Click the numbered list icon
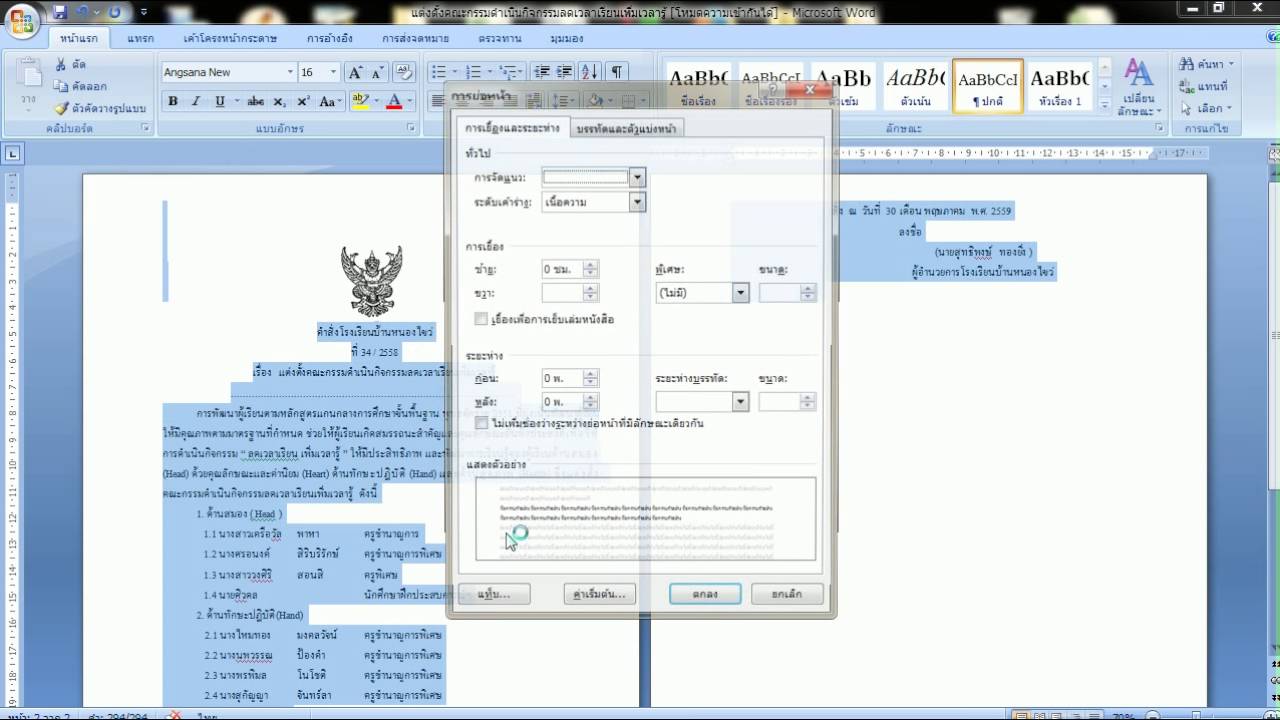 pyautogui.click(x=474, y=72)
